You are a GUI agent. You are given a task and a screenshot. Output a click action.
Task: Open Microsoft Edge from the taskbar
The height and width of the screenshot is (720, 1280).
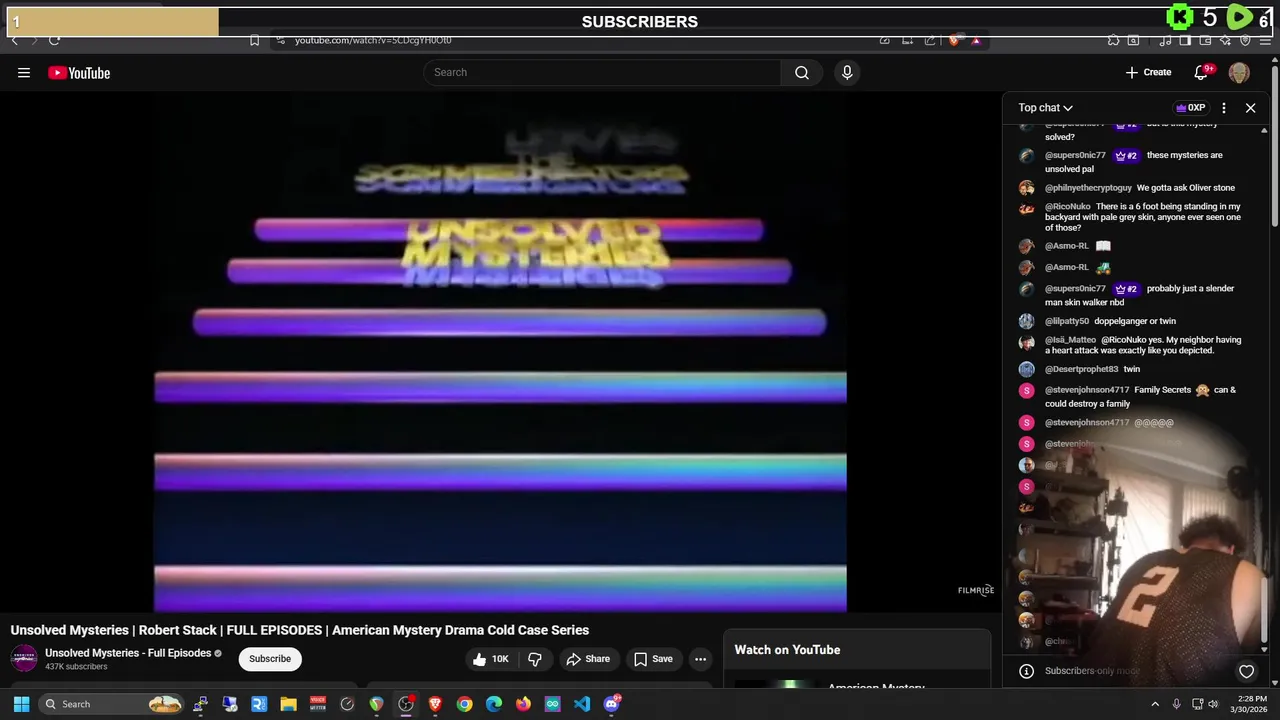pyautogui.click(x=494, y=704)
